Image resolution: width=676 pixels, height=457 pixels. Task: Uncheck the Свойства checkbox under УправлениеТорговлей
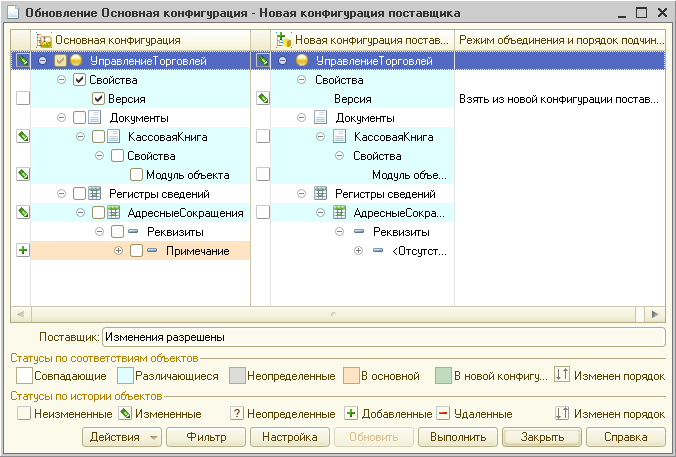tap(79, 80)
